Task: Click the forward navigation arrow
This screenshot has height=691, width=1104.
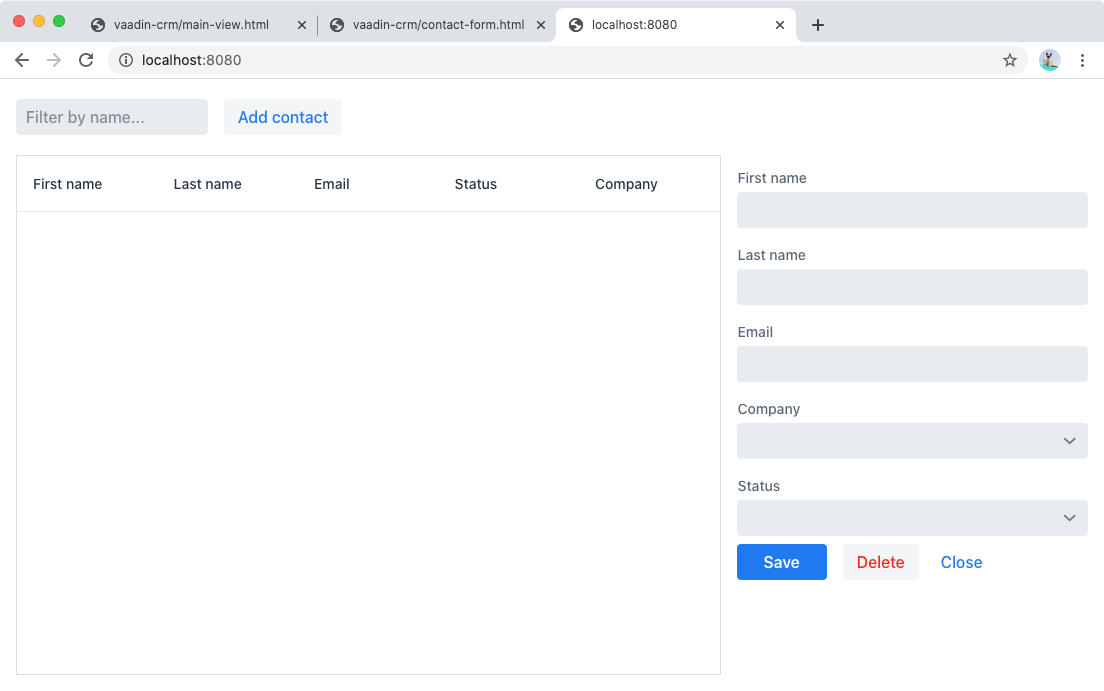Action: (x=54, y=60)
